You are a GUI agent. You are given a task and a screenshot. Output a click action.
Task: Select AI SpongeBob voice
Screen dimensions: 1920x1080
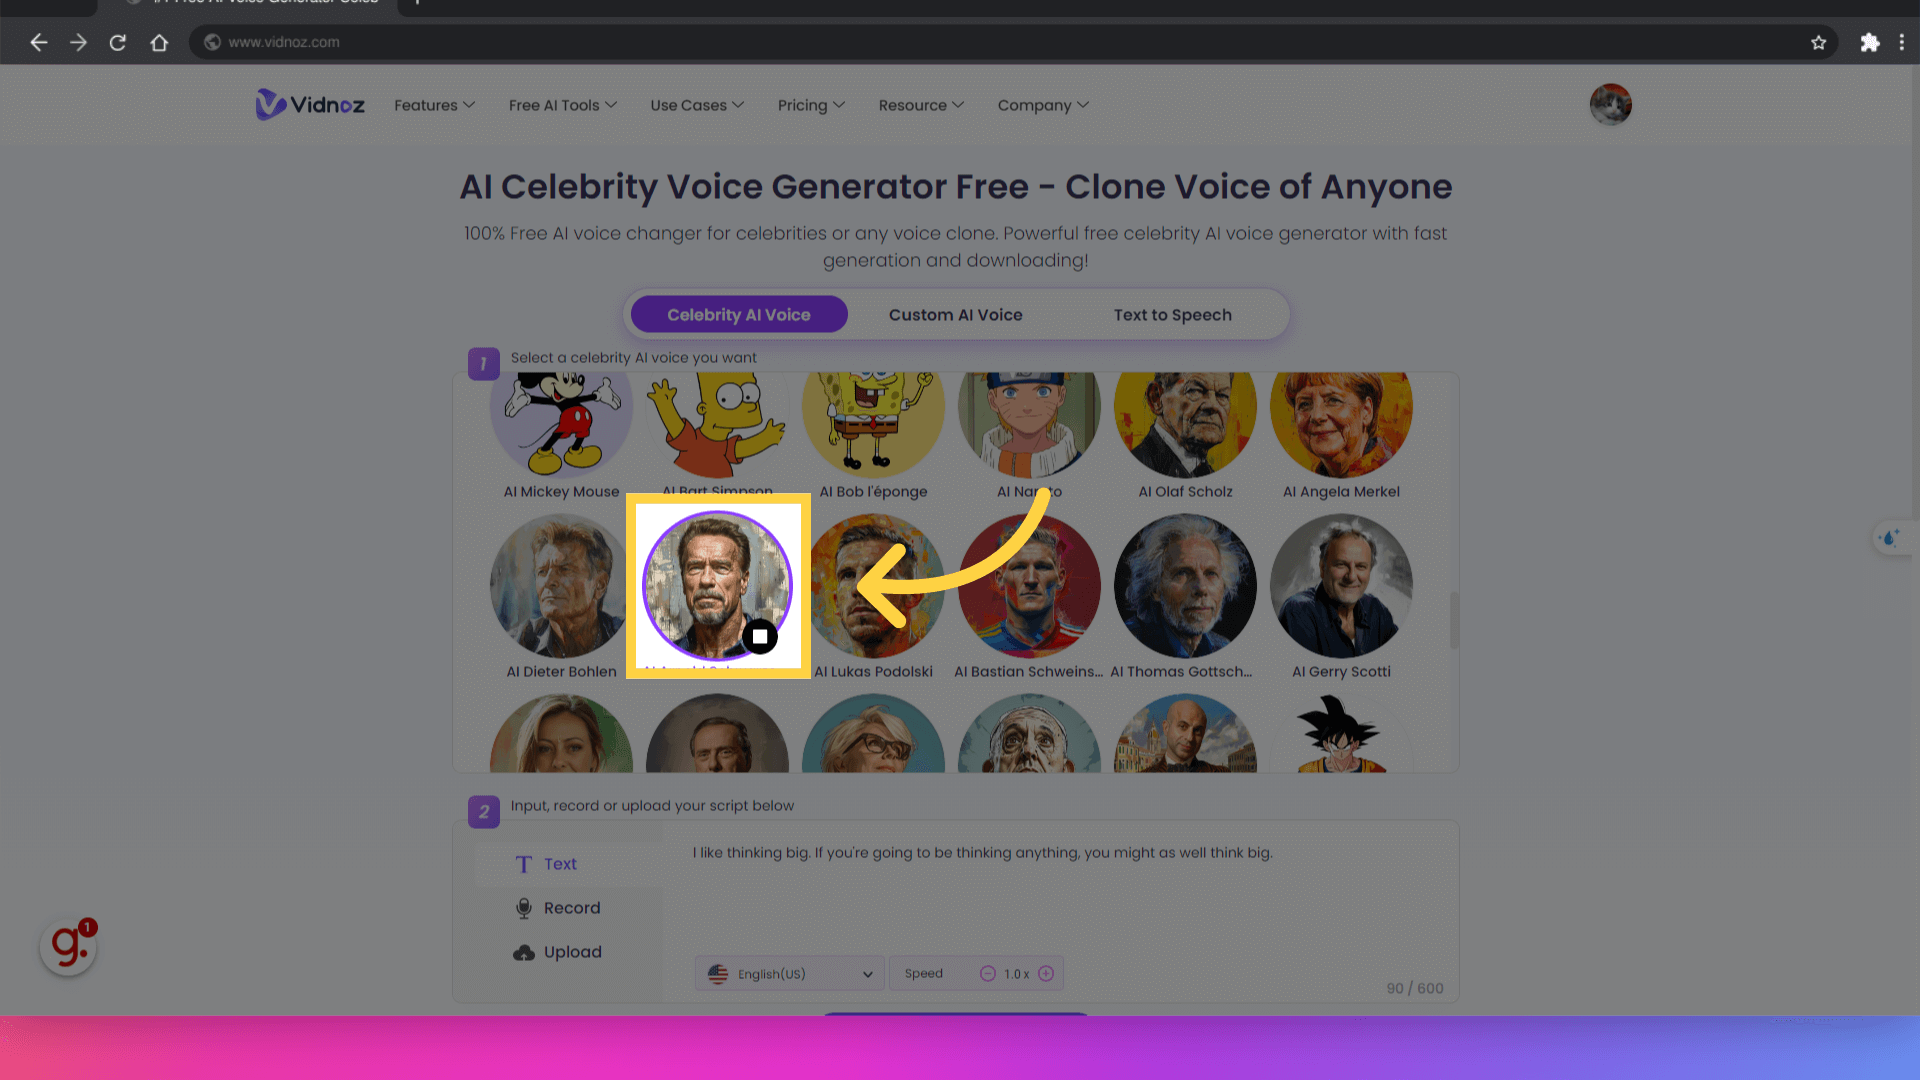pyautogui.click(x=872, y=419)
